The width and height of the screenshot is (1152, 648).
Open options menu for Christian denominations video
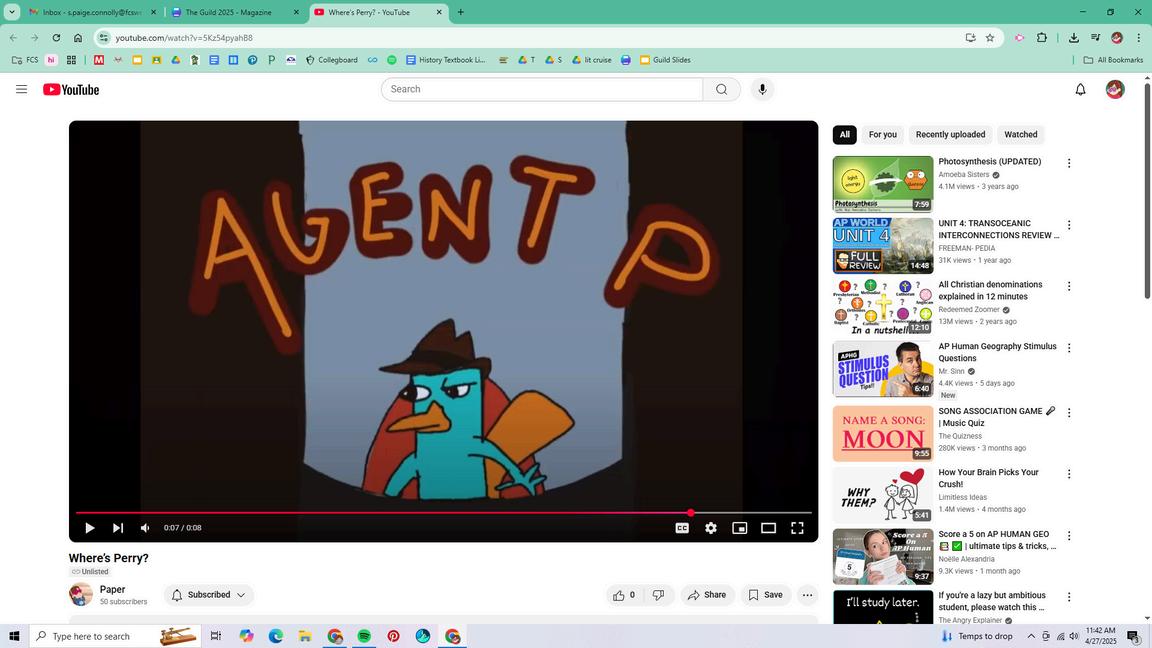tap(1069, 286)
